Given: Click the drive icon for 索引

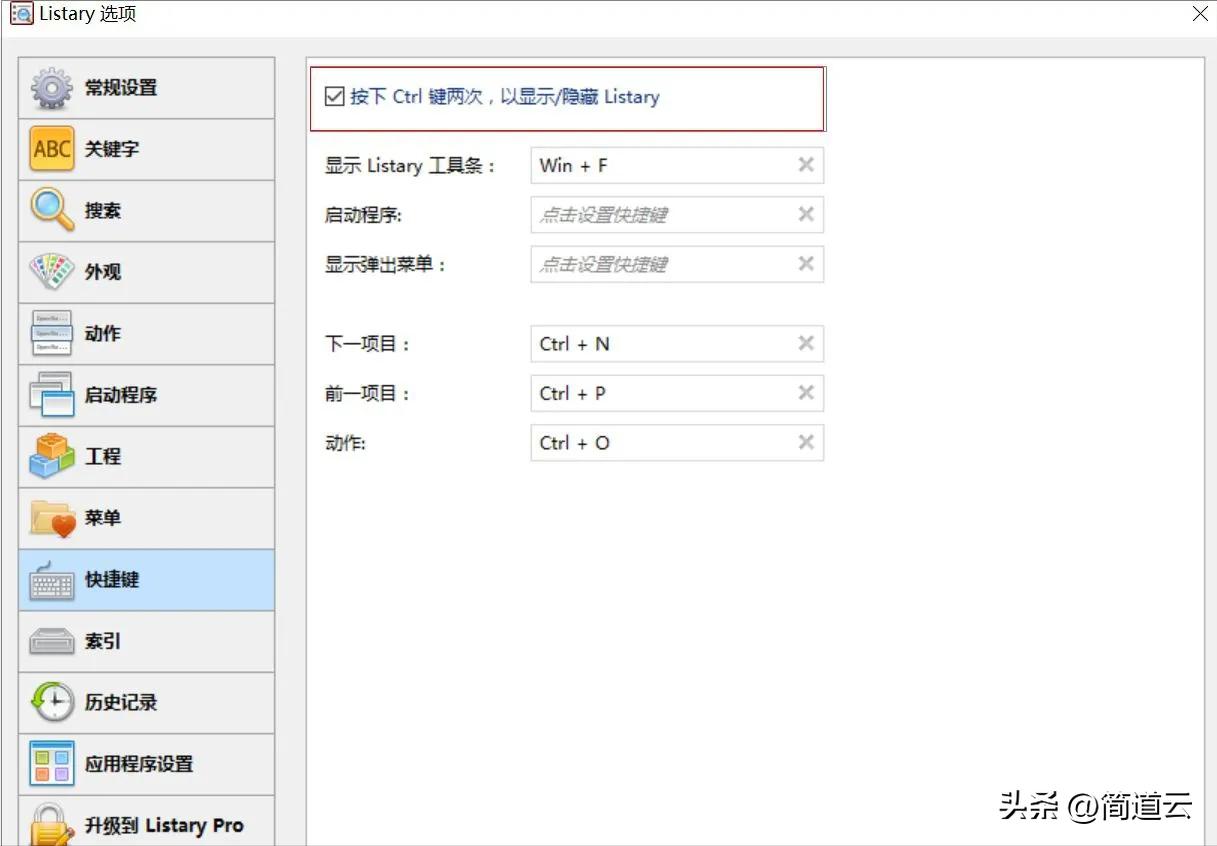Looking at the screenshot, I should [51, 641].
